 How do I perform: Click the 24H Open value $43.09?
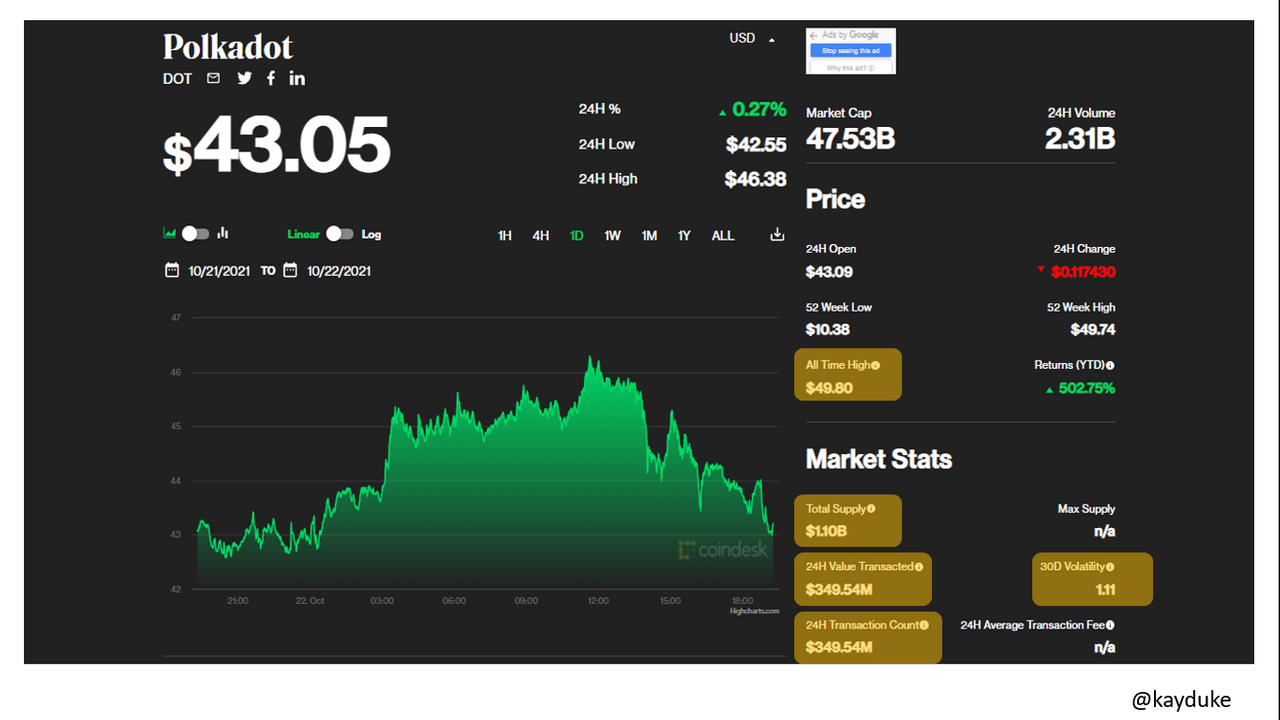click(829, 272)
